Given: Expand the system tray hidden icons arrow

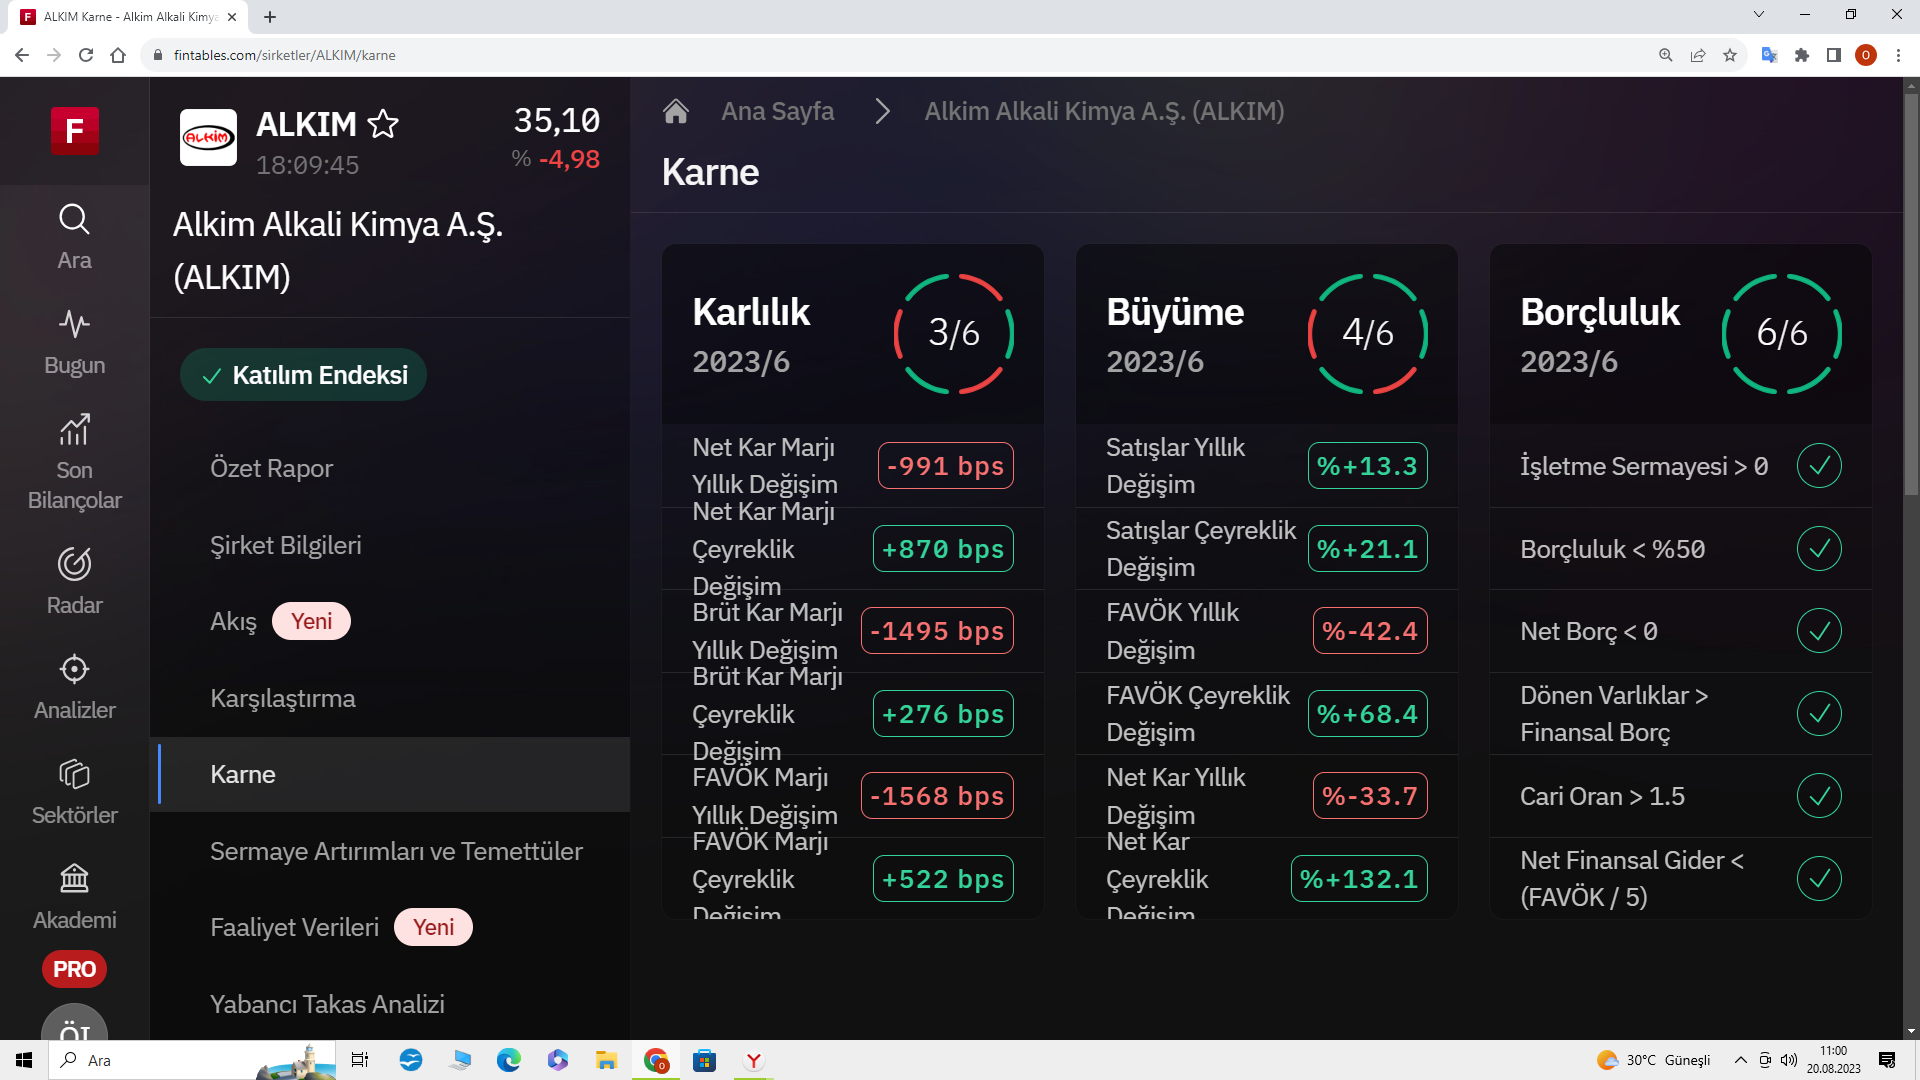Looking at the screenshot, I should click(x=1740, y=1060).
